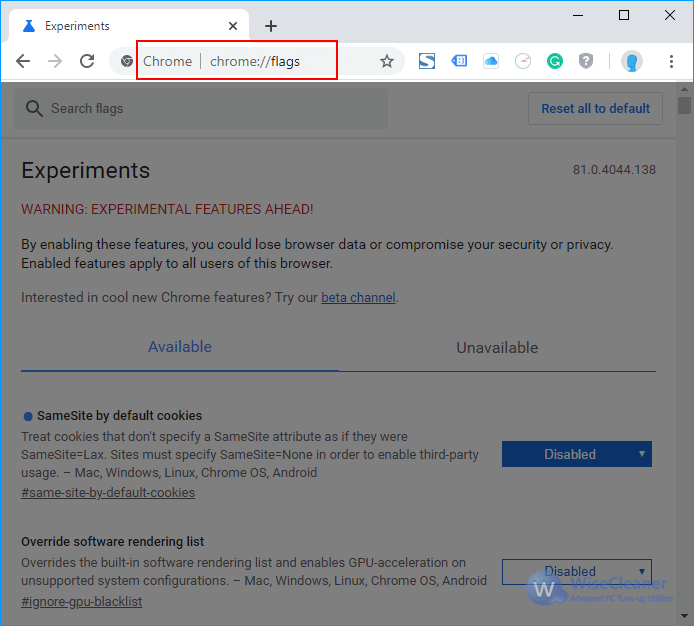Open the user profile avatar
Viewport: 694px width, 626px height.
(632, 61)
